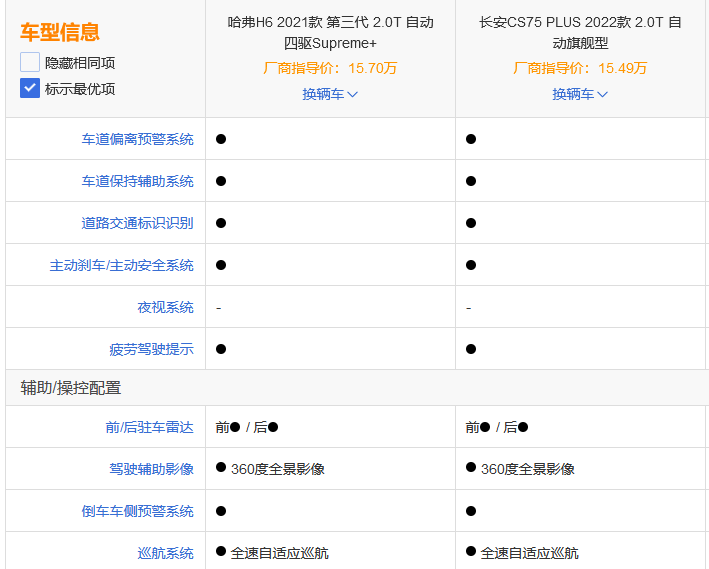Open the 巡航系统 link
The height and width of the screenshot is (569, 709).
(165, 553)
